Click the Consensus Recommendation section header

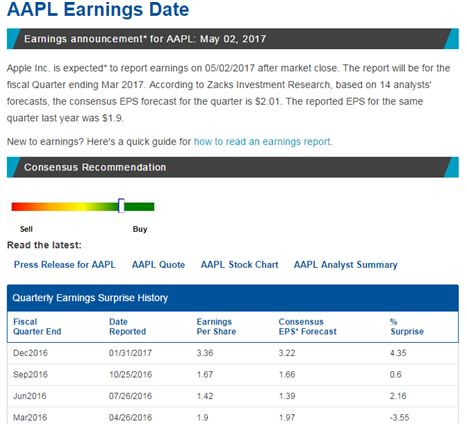coord(233,167)
